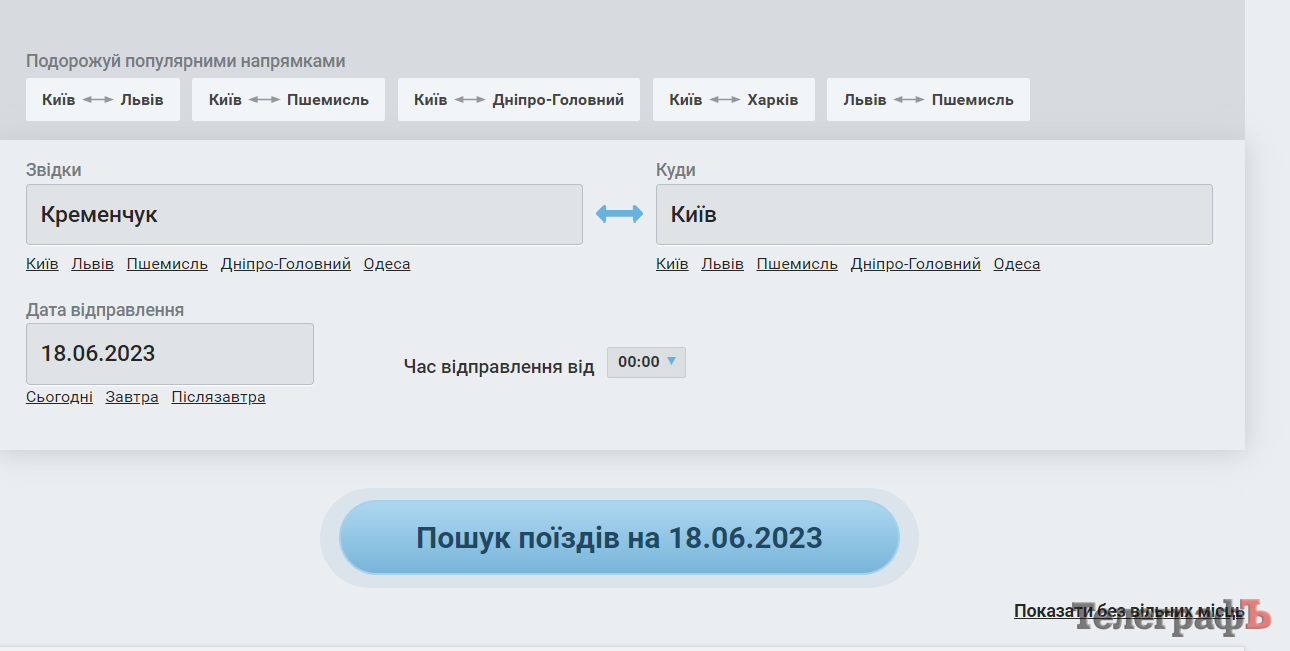Click the Куди field containing Київ
Image resolution: width=1290 pixels, height=651 pixels.
point(934,214)
